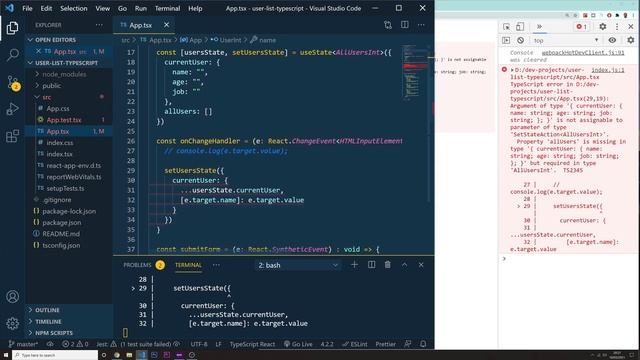Open the Extensions view
This screenshot has width=640, height=360.
[x=12, y=136]
